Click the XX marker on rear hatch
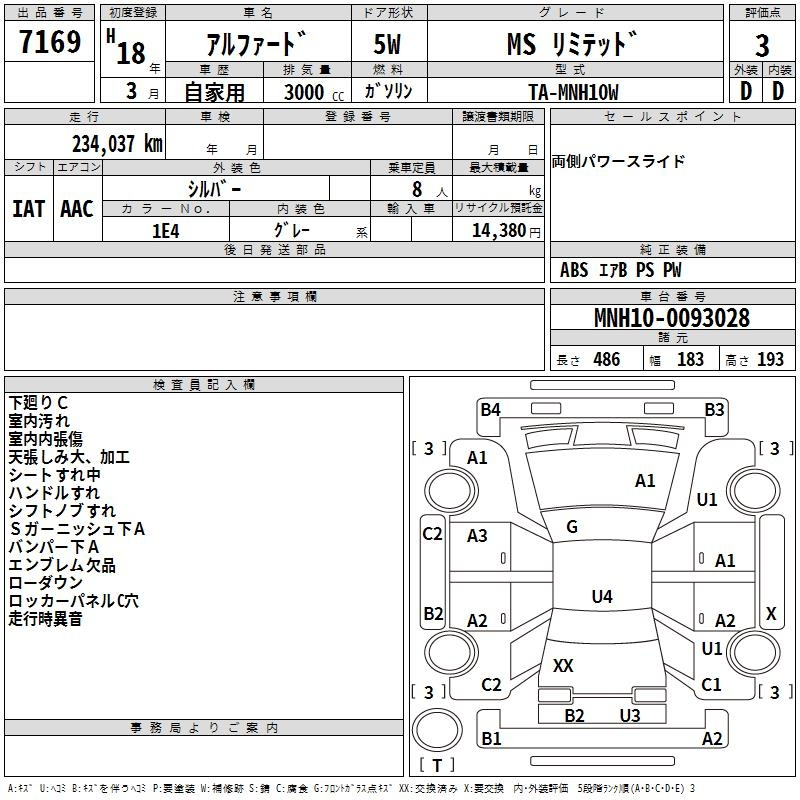 (x=563, y=665)
